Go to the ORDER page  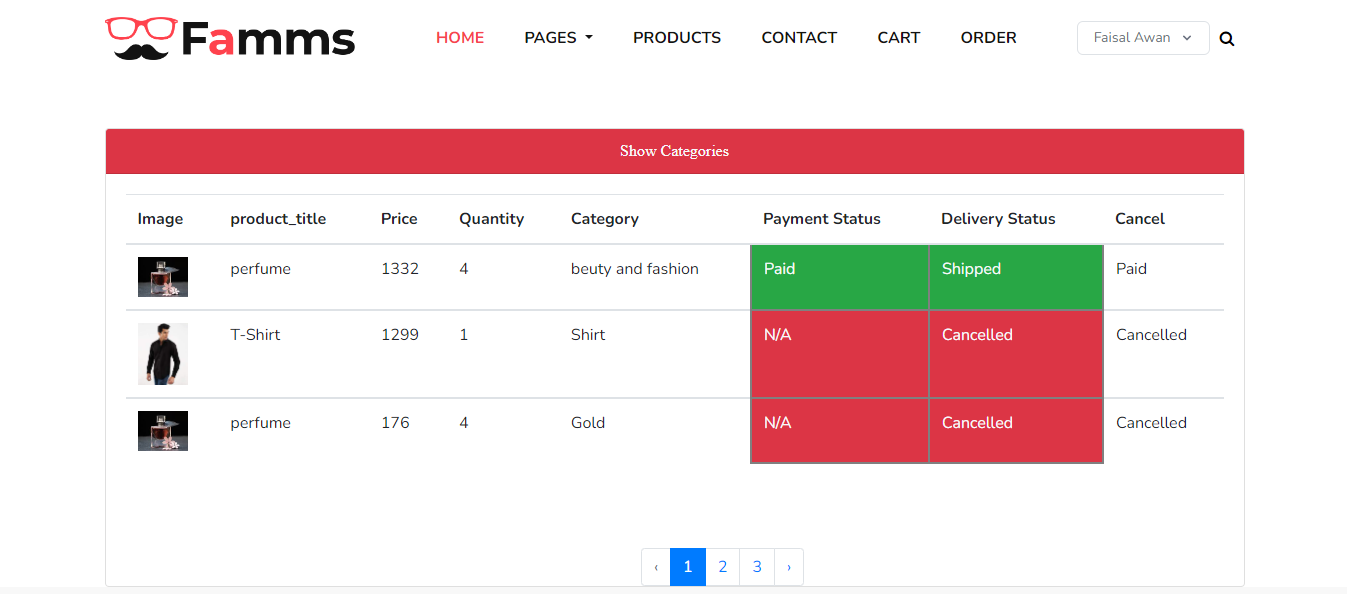click(x=988, y=38)
